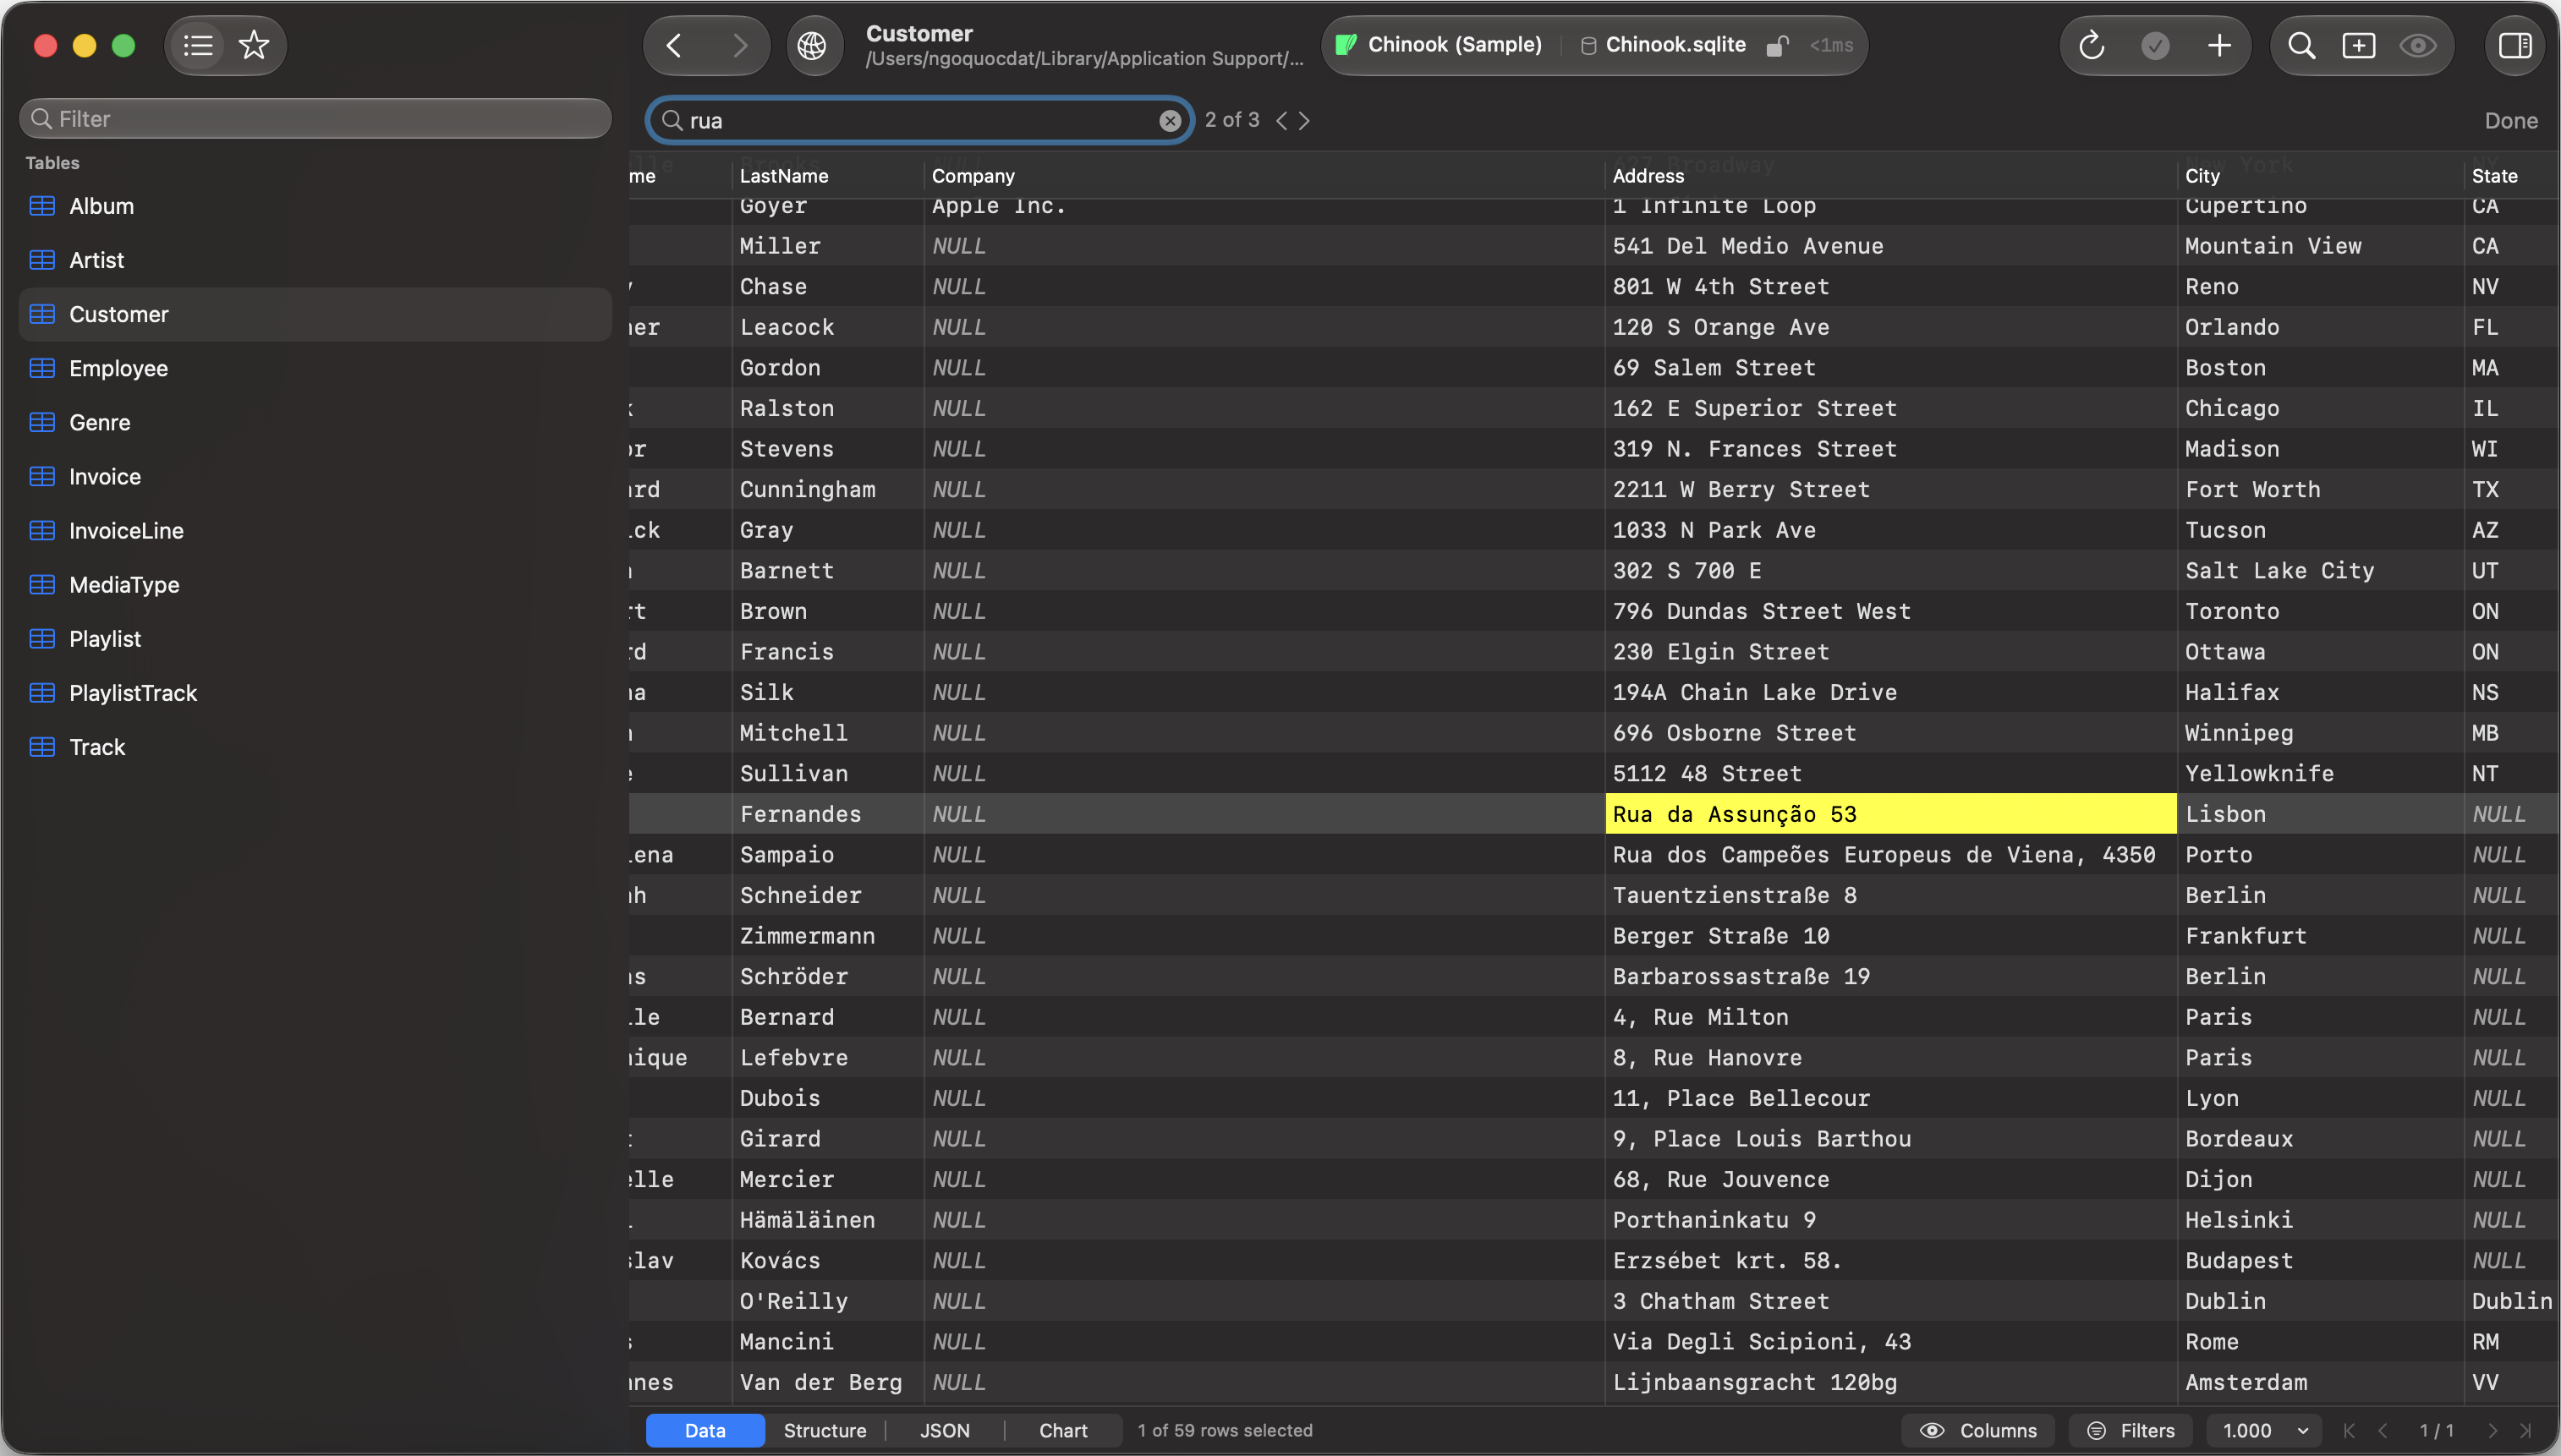Sort by State column header
2561x1456 pixels.
click(2511, 176)
